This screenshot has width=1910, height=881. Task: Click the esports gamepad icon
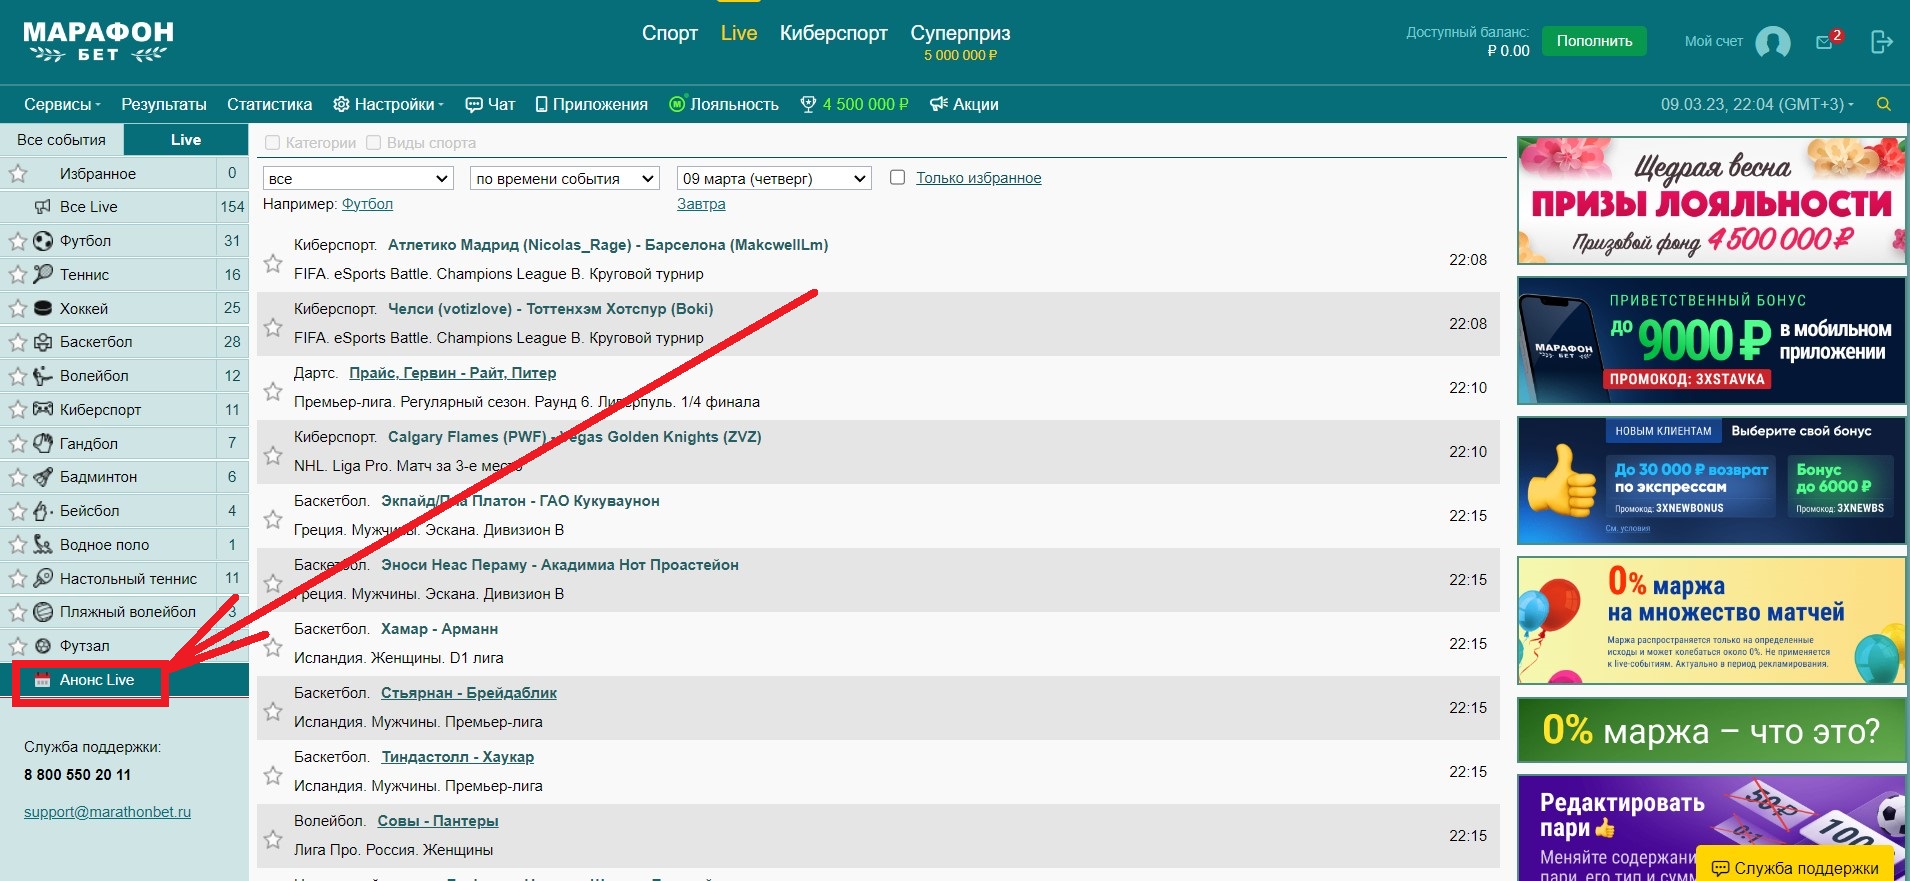(43, 409)
